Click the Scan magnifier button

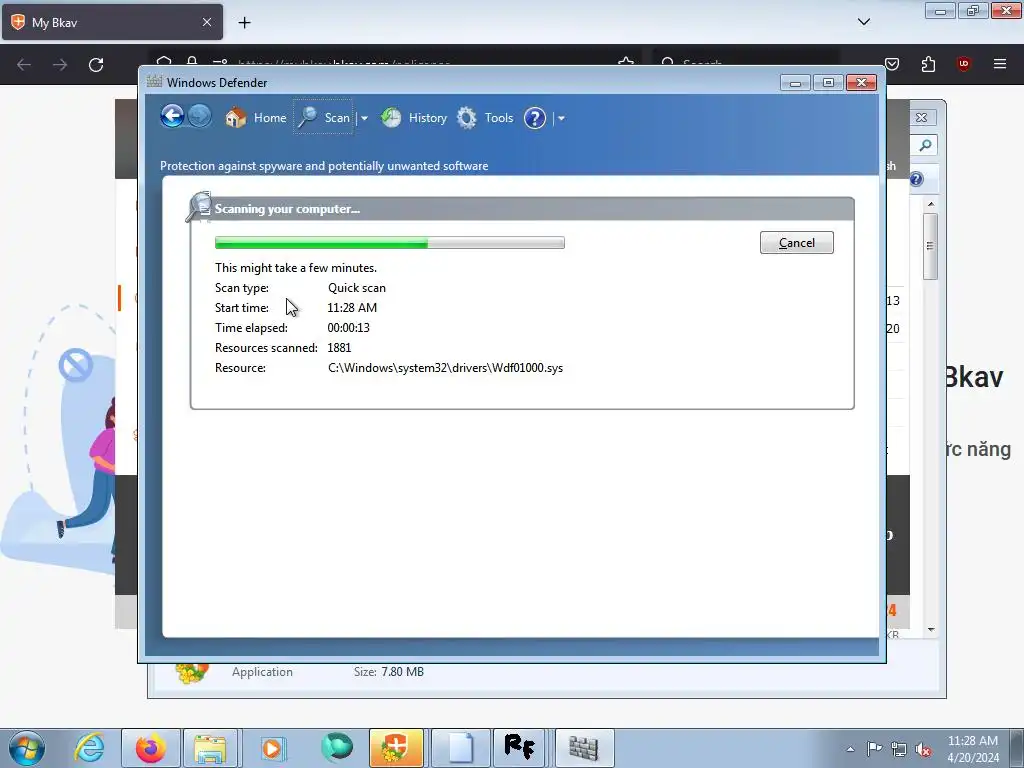pos(323,118)
